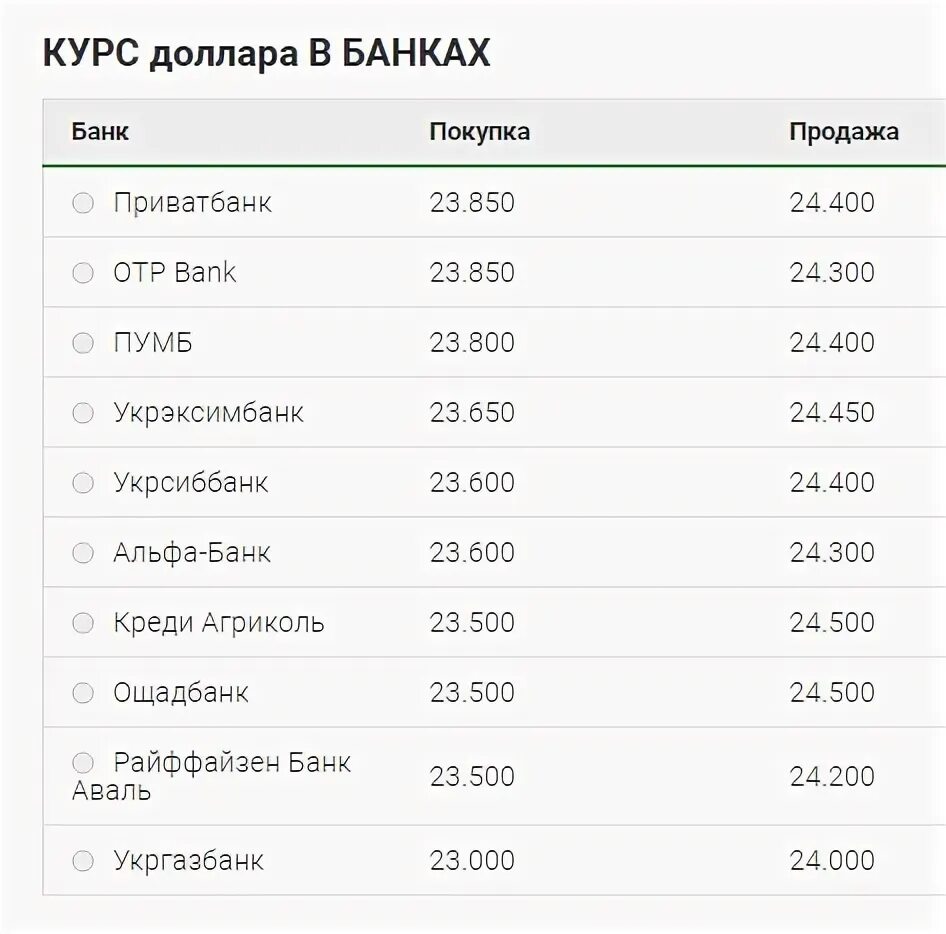
Task: Click the Укргазбанк bank name
Action: (x=189, y=861)
